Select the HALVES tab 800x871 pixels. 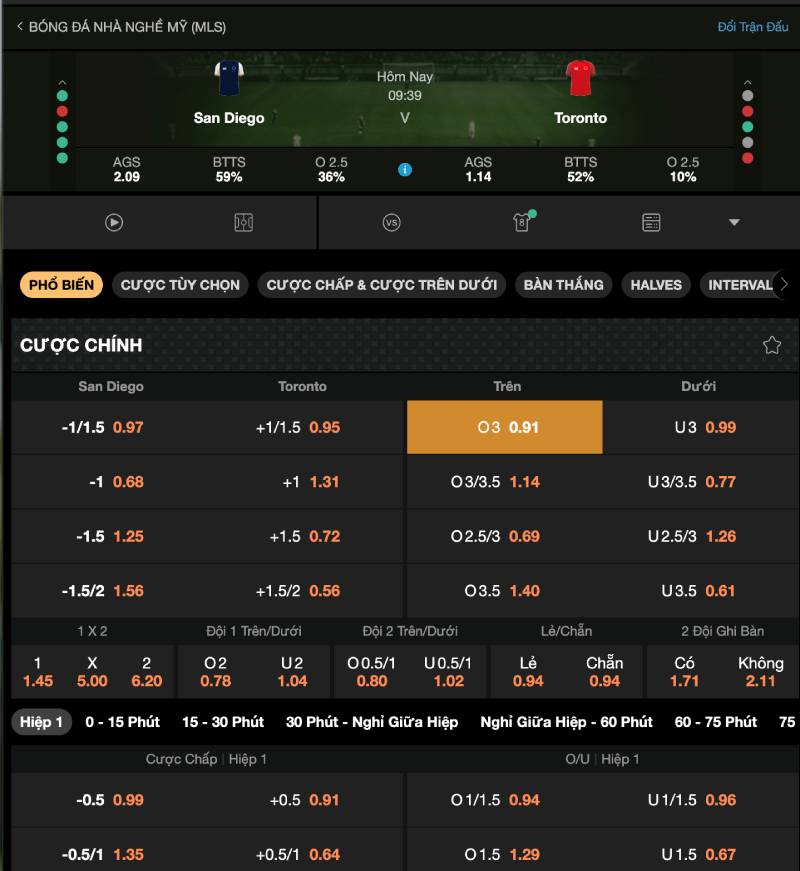tap(656, 285)
